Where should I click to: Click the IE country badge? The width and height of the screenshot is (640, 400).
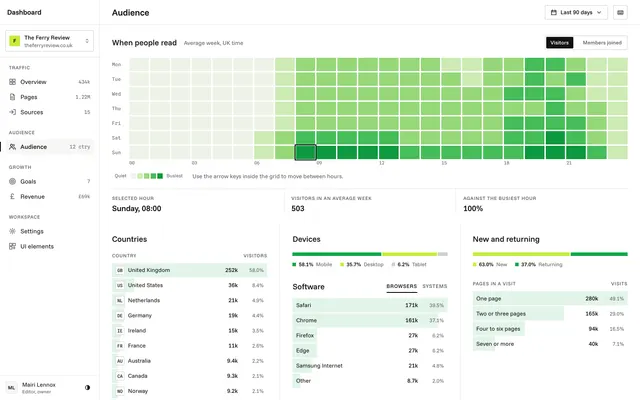(120, 331)
